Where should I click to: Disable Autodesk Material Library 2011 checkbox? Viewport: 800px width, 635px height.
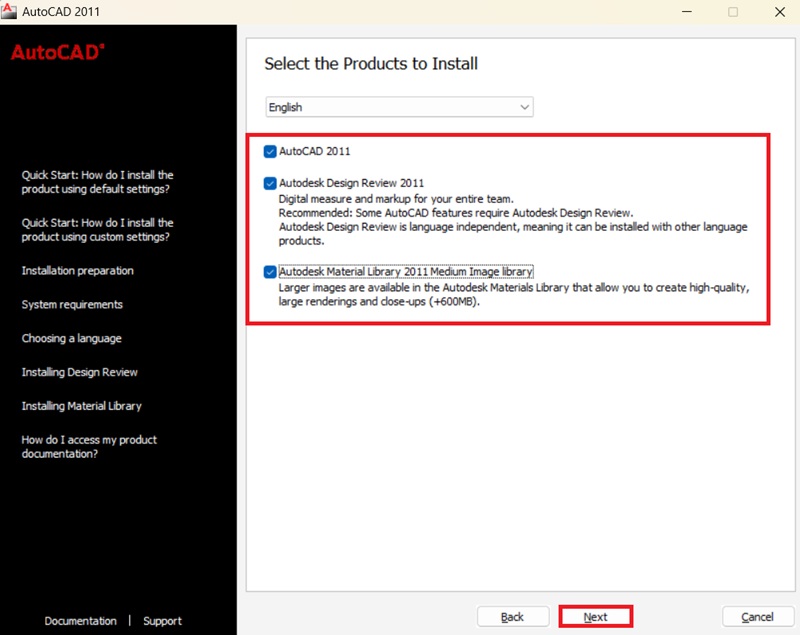point(270,272)
